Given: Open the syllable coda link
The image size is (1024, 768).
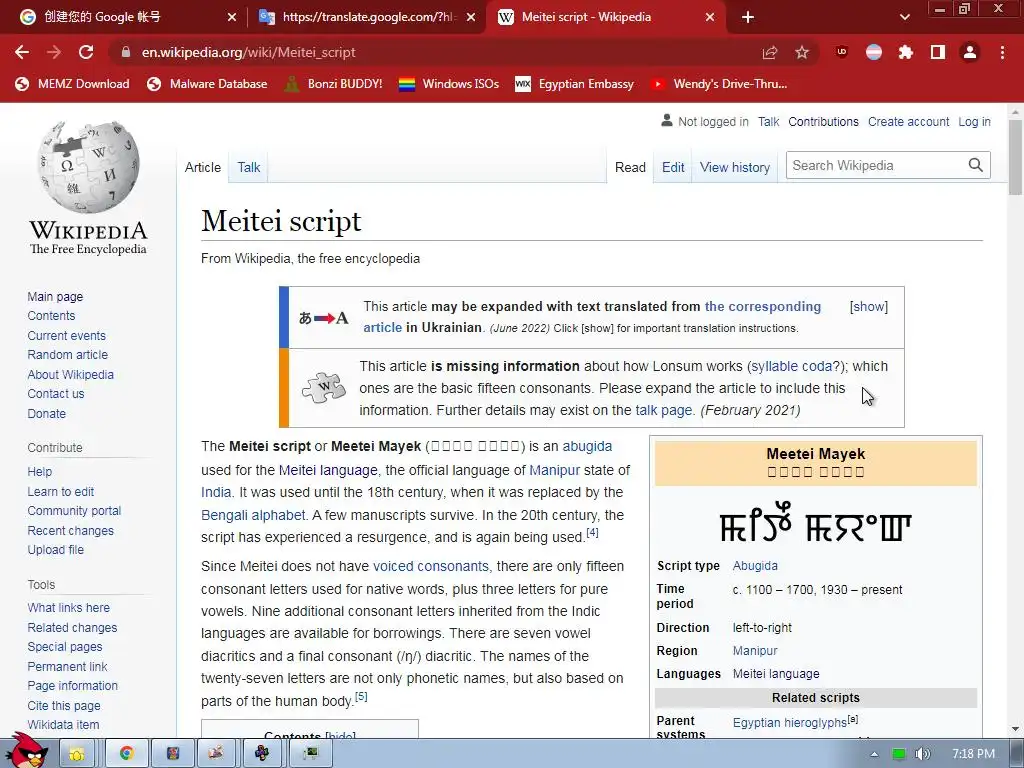Looking at the screenshot, I should 792,366.
